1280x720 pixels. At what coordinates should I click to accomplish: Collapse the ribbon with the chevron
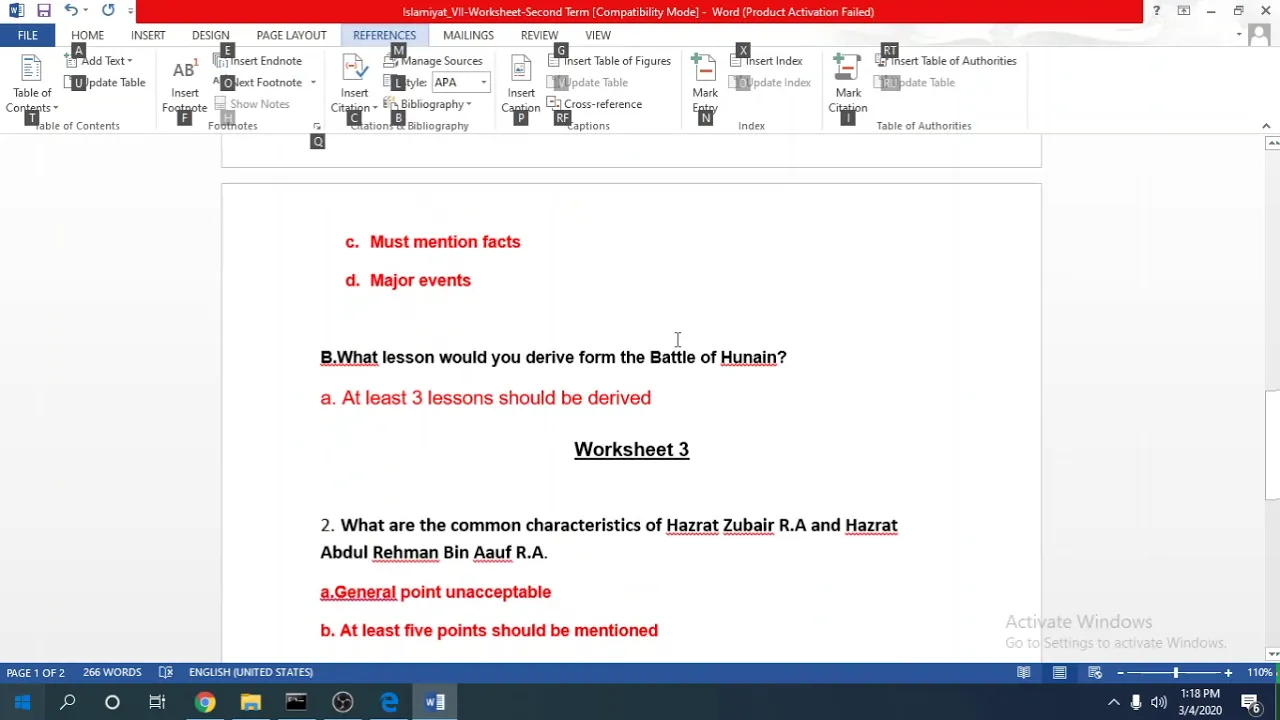1266,126
